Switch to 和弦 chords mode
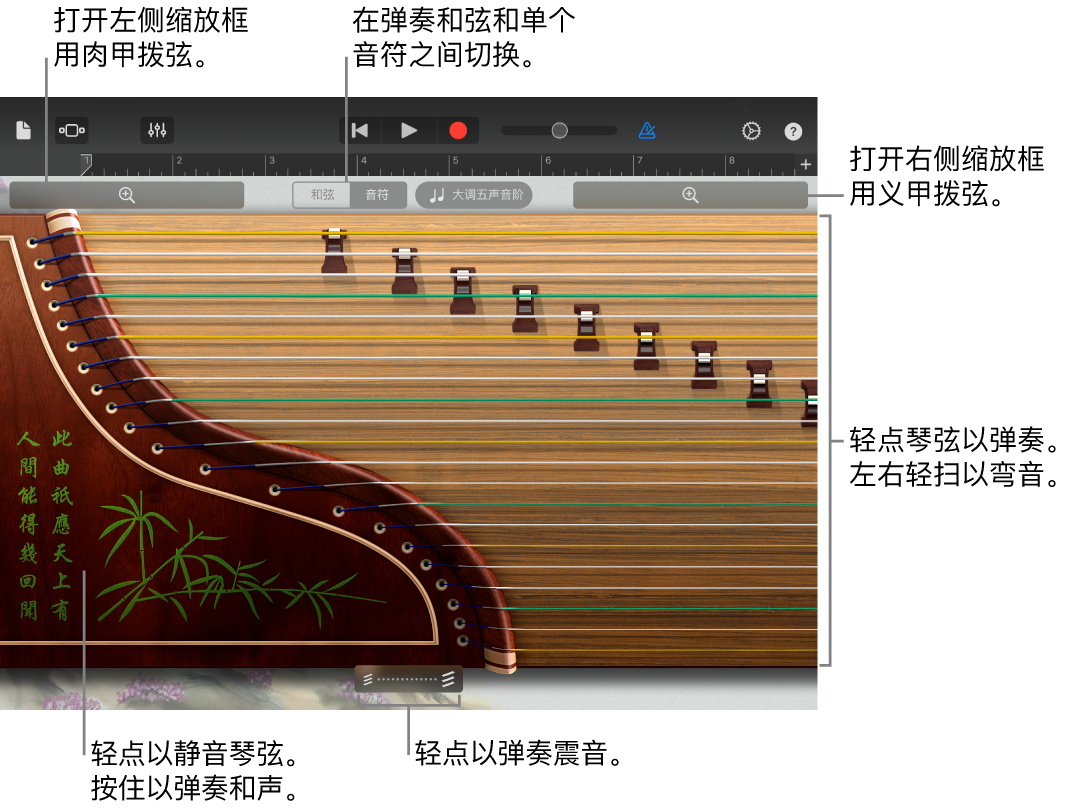This screenshot has width=1077, height=809. [321, 195]
